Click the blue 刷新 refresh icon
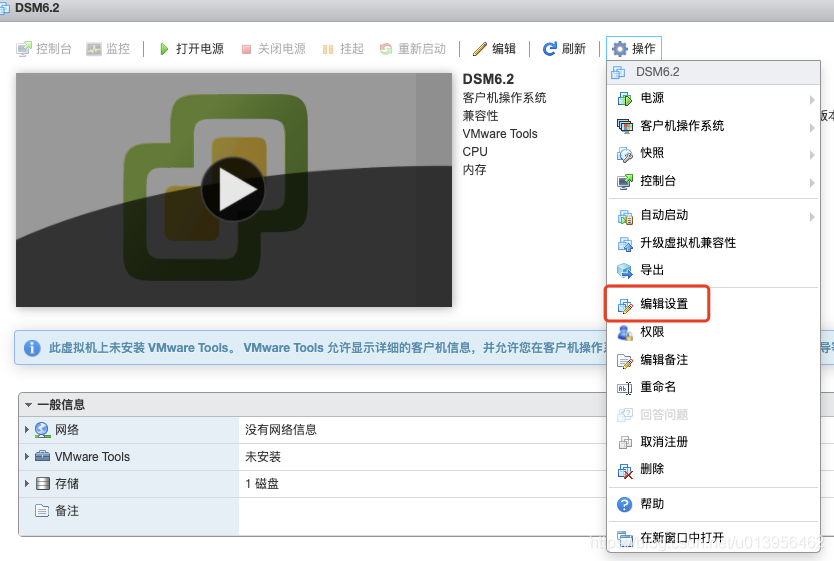The width and height of the screenshot is (834, 561). pos(549,49)
